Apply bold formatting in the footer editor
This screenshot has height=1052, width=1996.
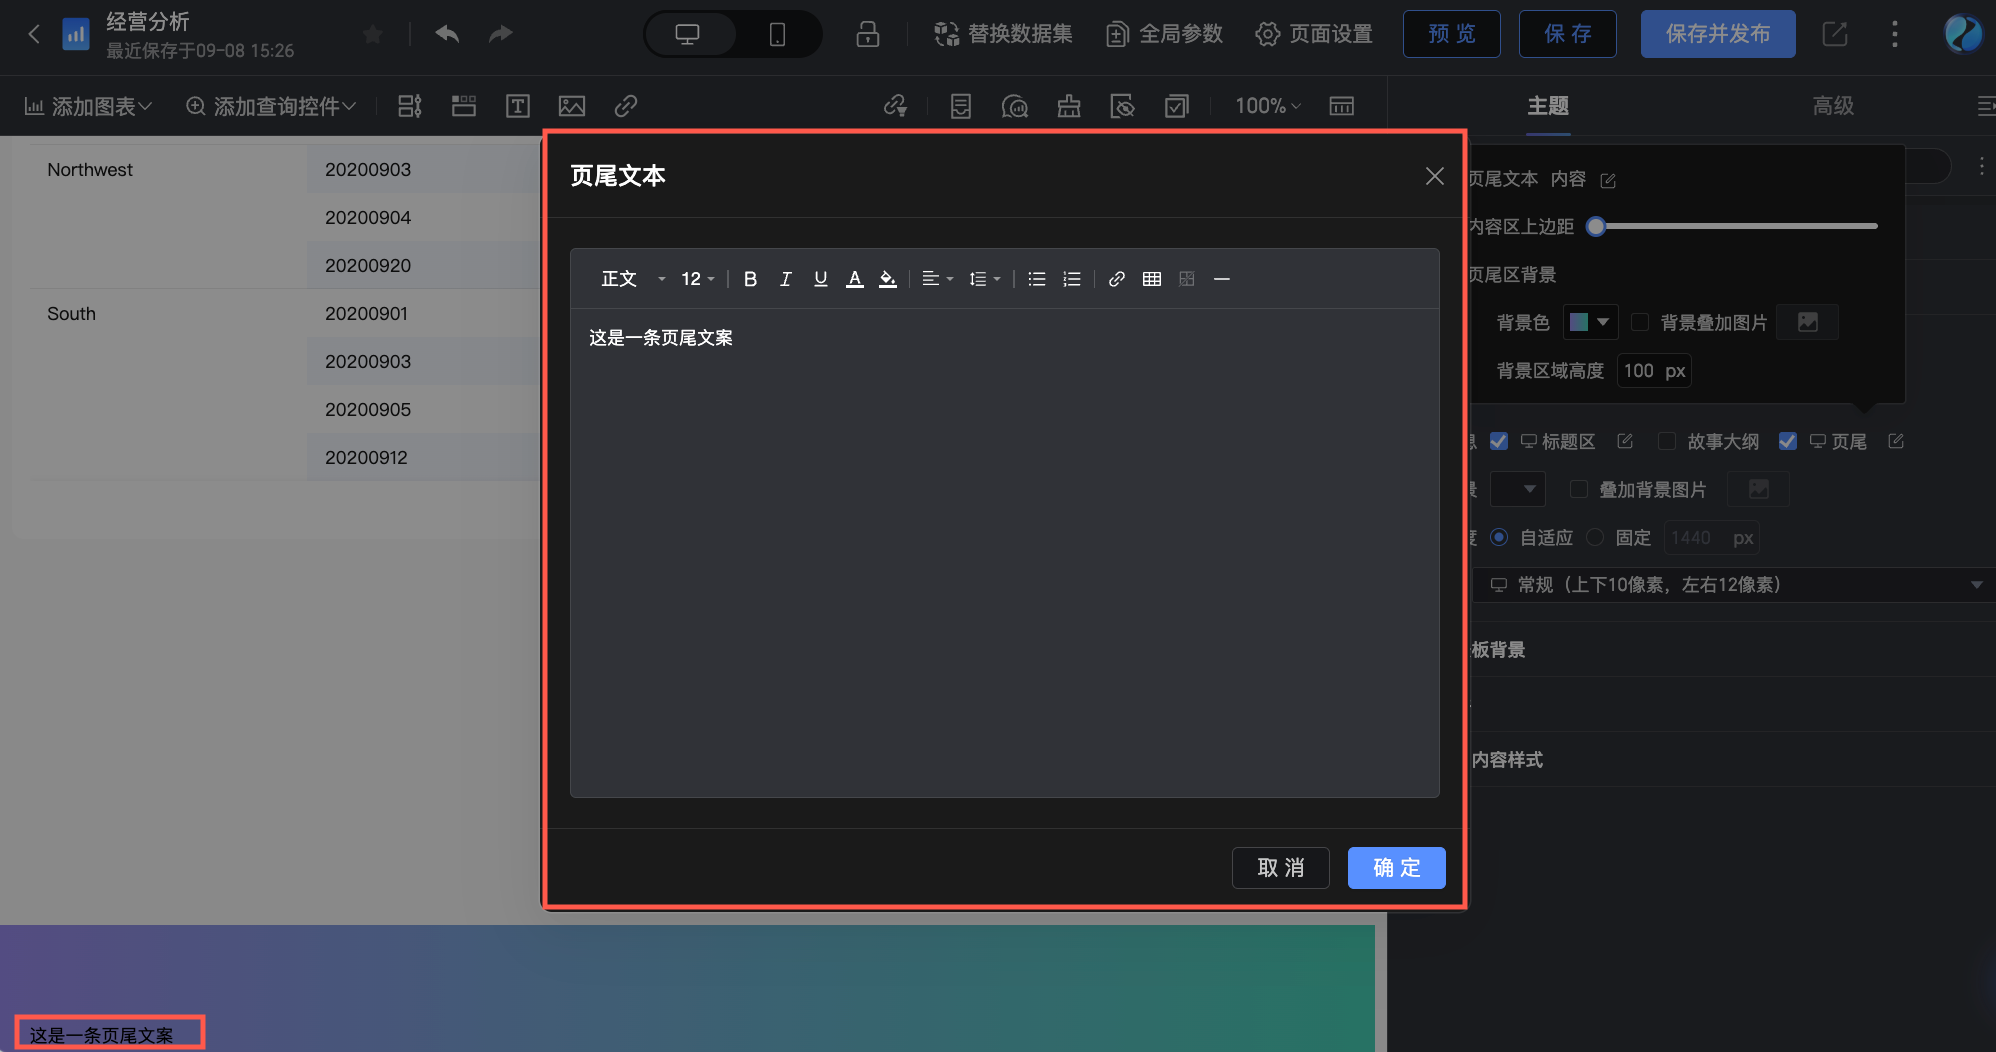click(750, 278)
